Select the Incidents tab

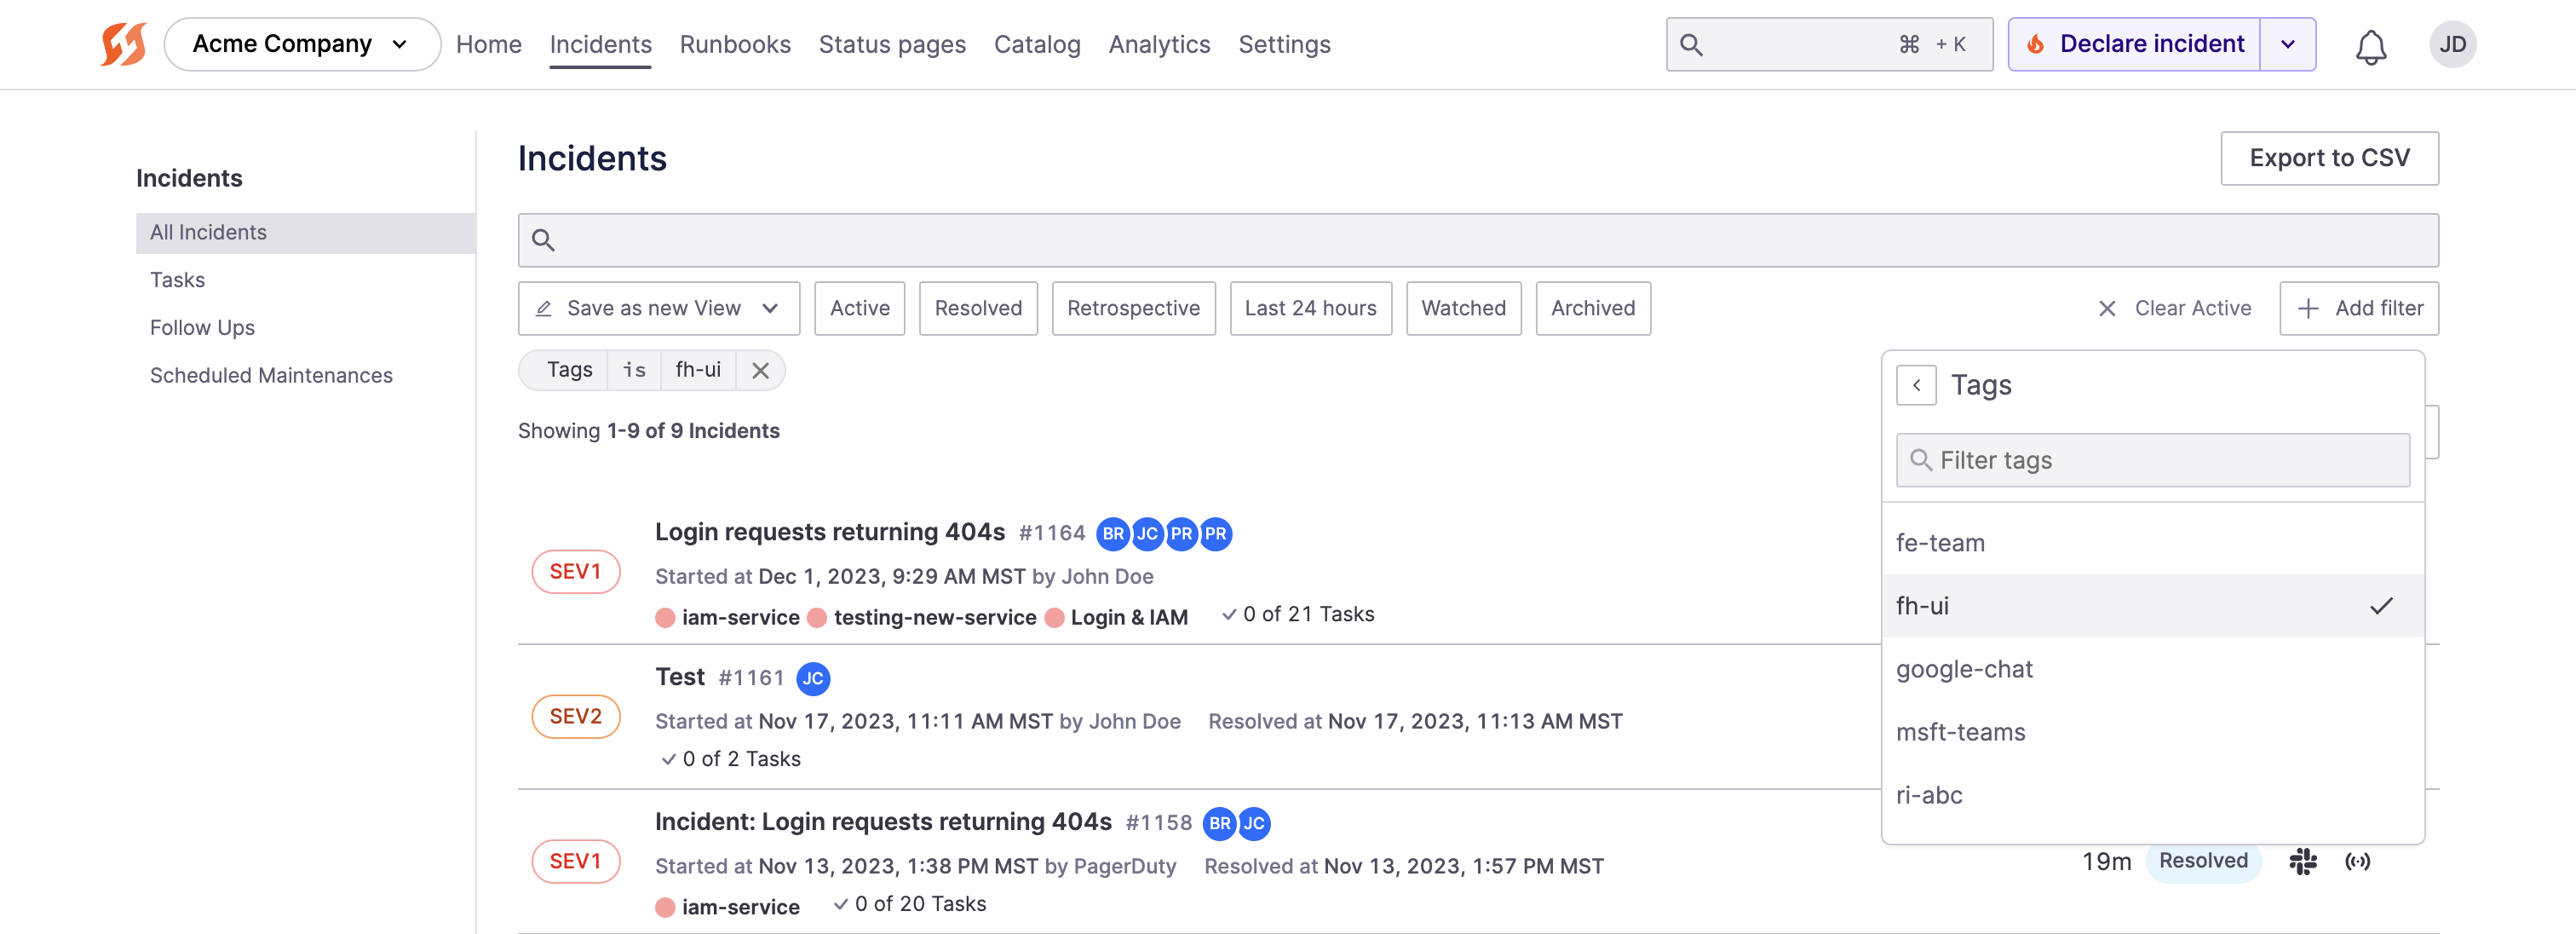tap(600, 45)
